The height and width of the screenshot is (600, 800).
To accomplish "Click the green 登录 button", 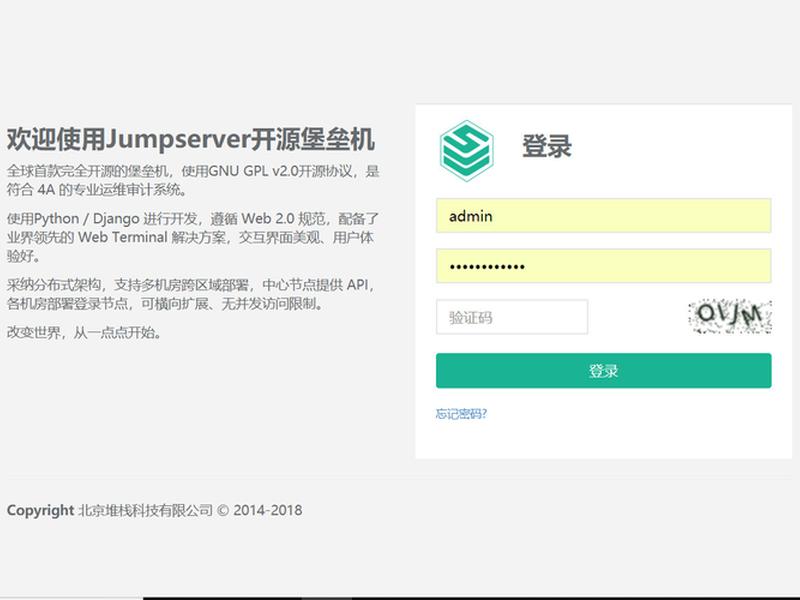I will tap(604, 370).
